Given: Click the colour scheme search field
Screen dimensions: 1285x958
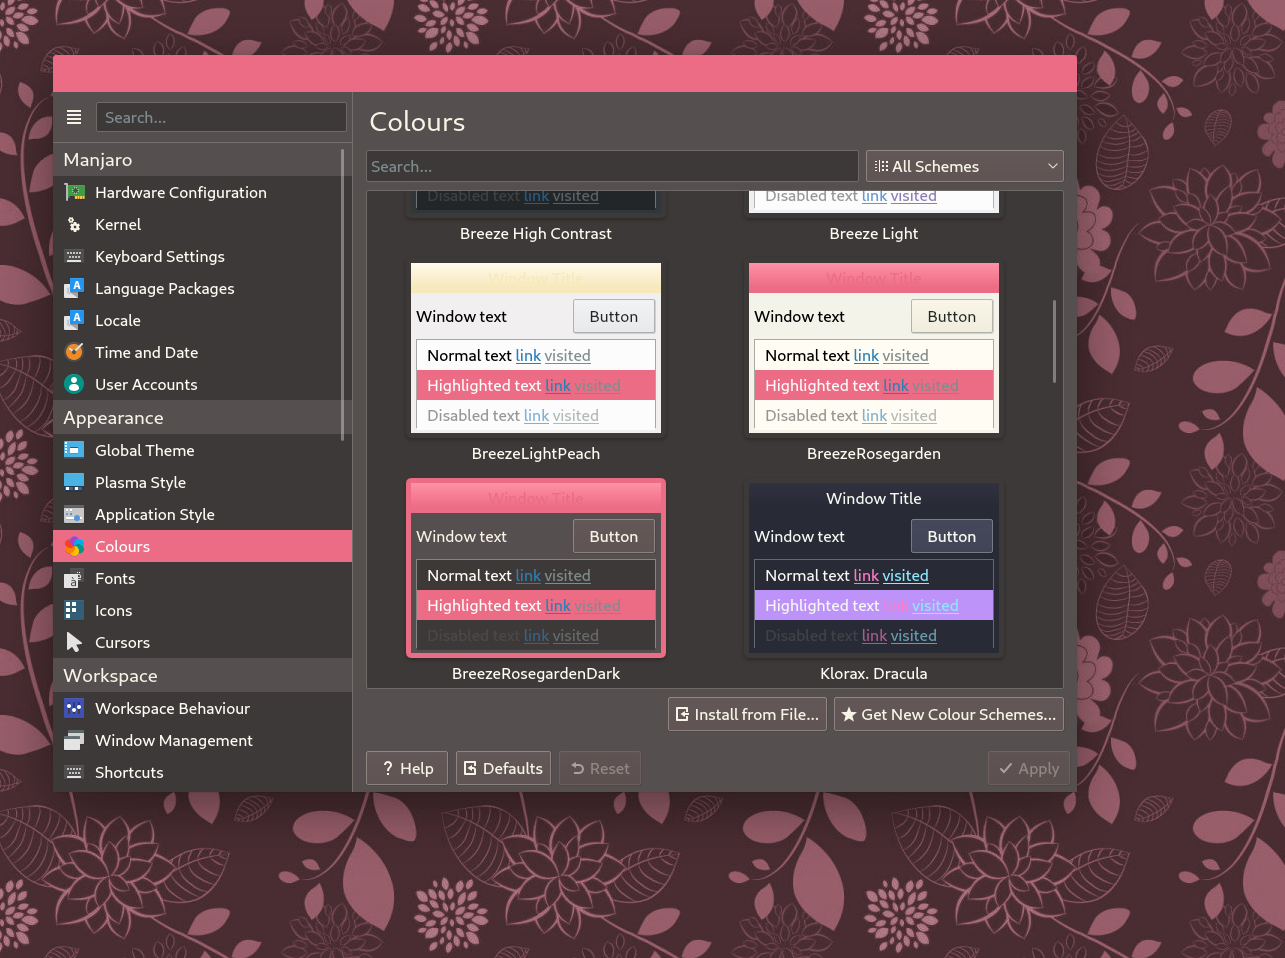Looking at the screenshot, I should click(x=612, y=166).
